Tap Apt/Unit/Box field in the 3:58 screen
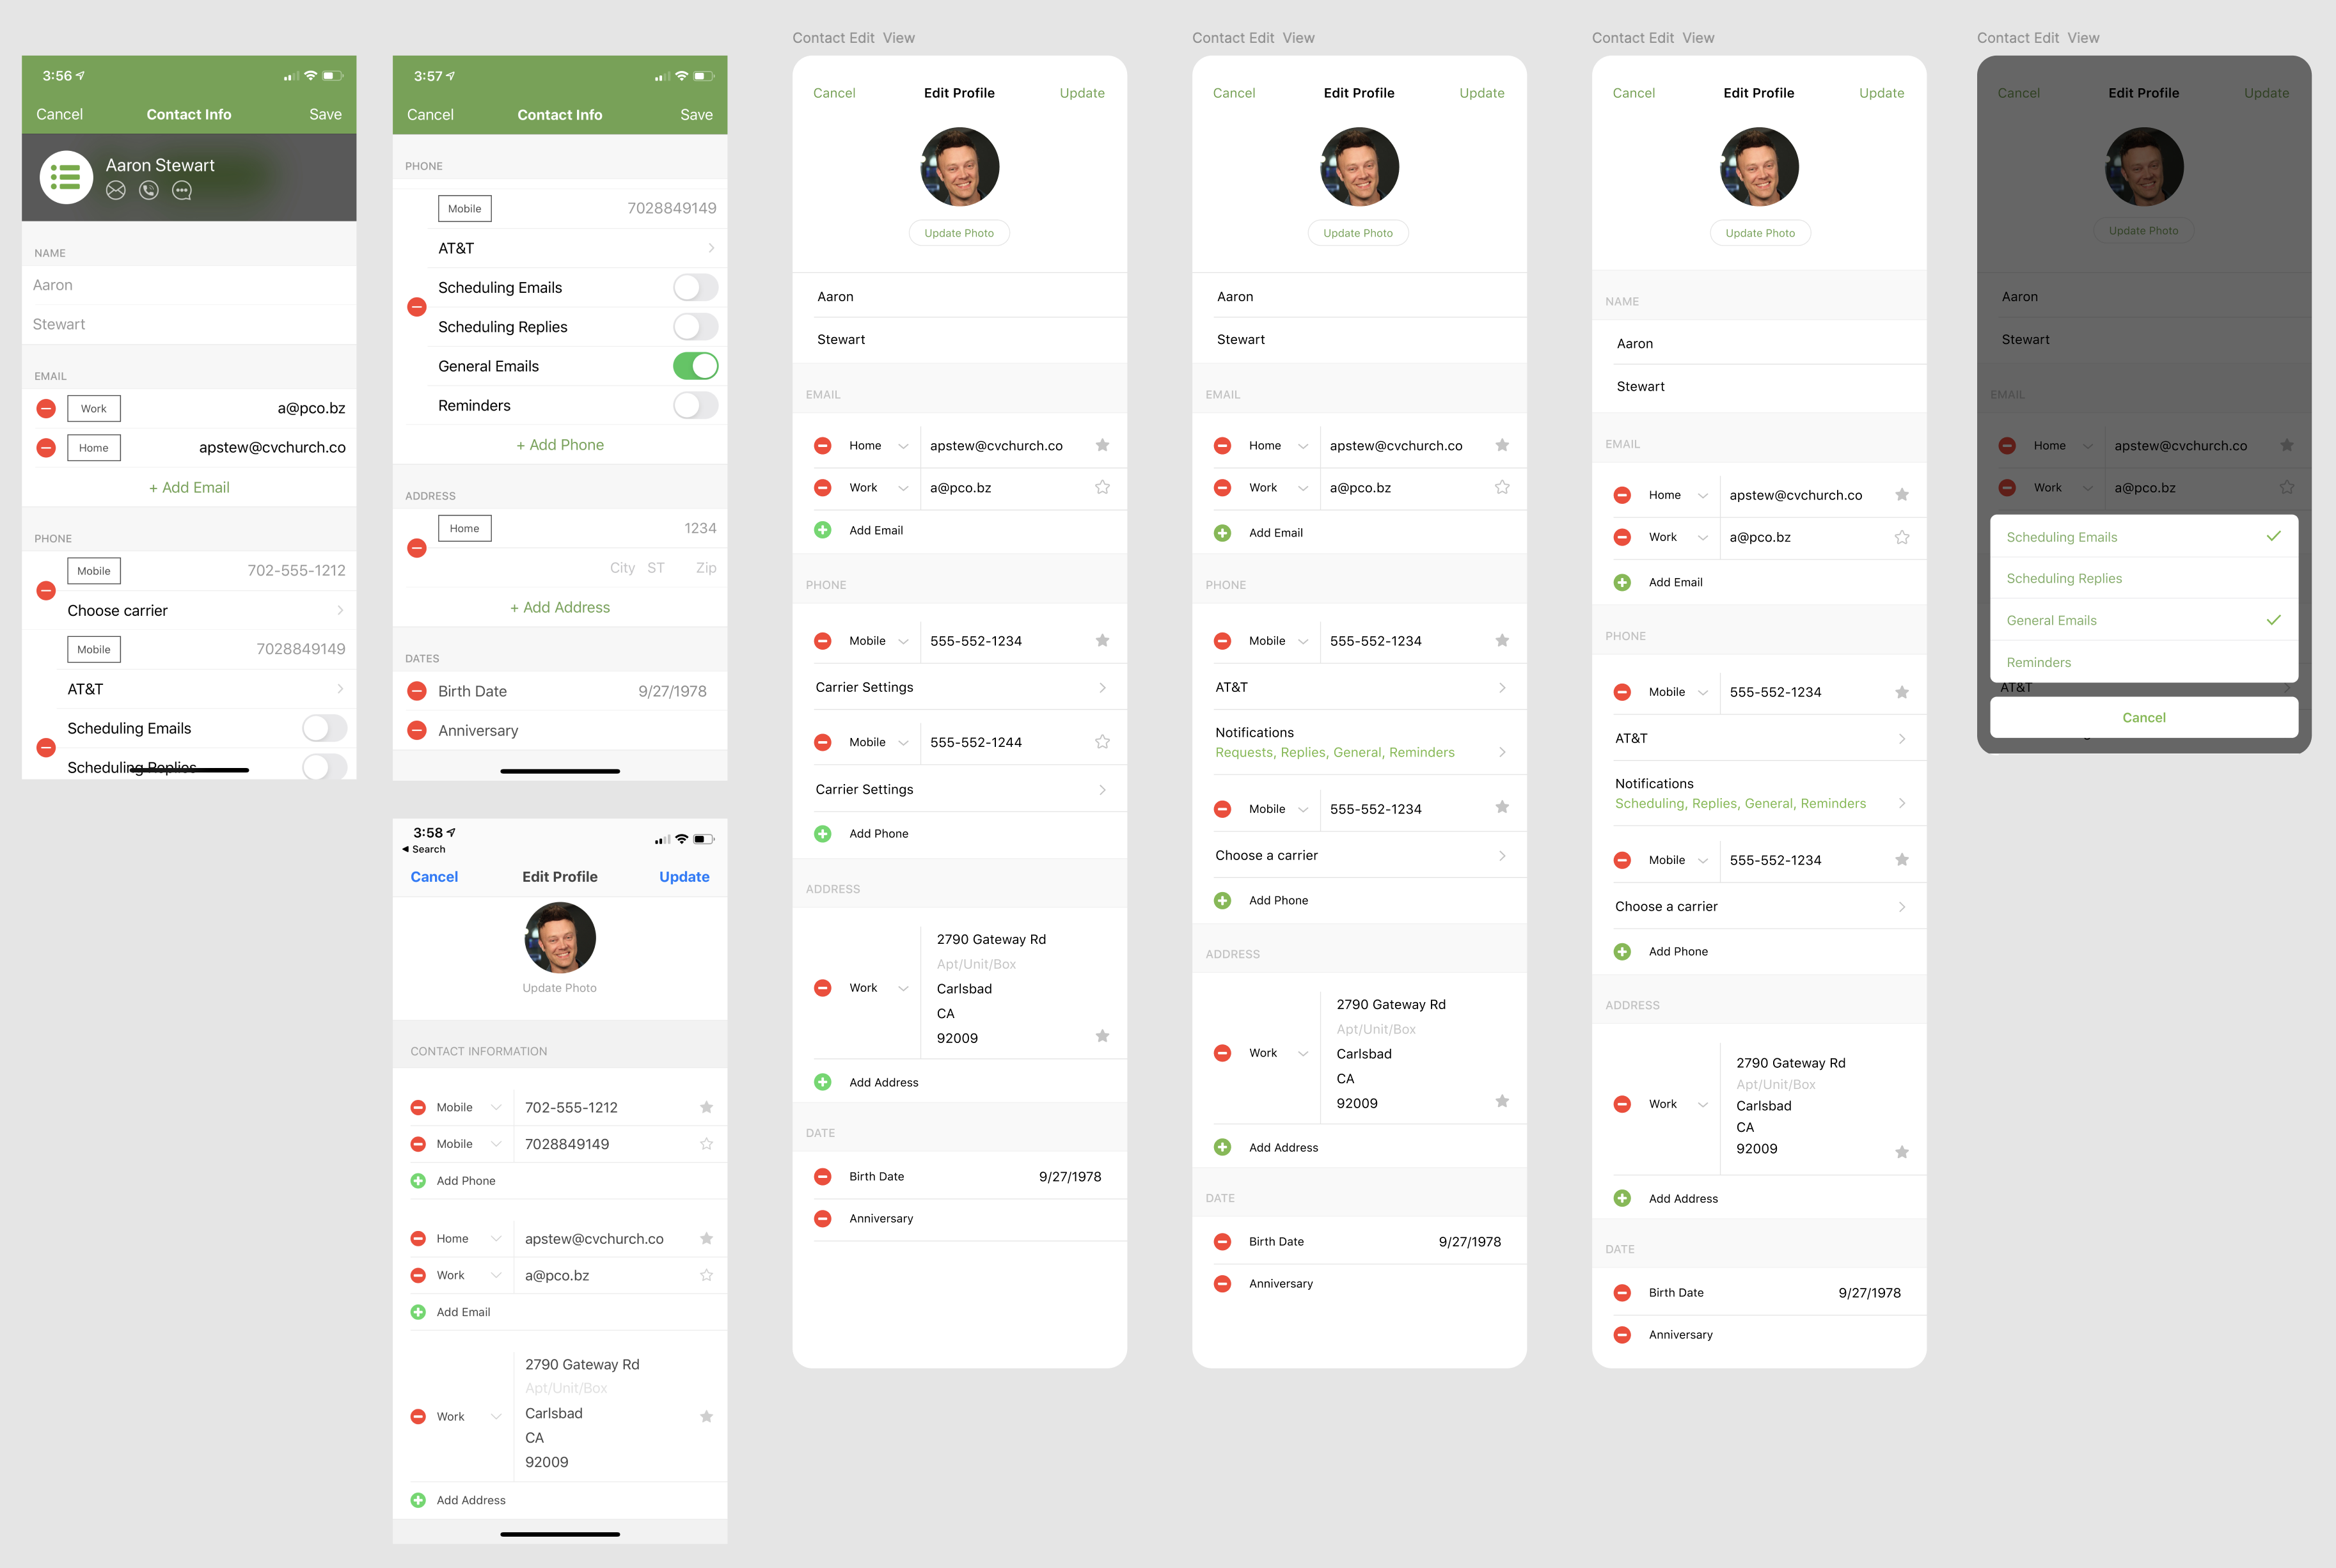 coord(566,1388)
